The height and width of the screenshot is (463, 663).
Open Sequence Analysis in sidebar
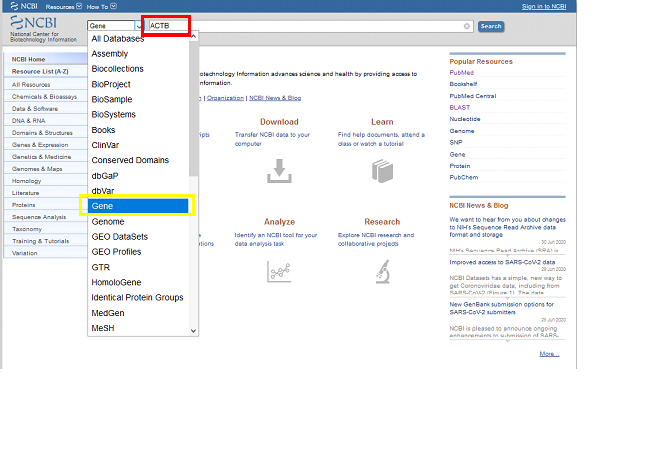pyautogui.click(x=45, y=217)
